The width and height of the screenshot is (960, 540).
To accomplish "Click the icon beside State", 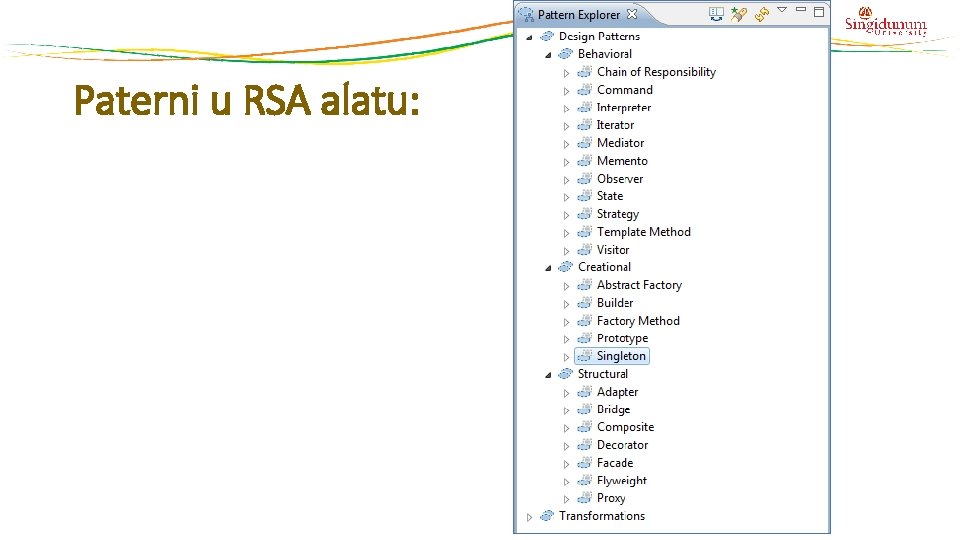I will pyautogui.click(x=585, y=196).
